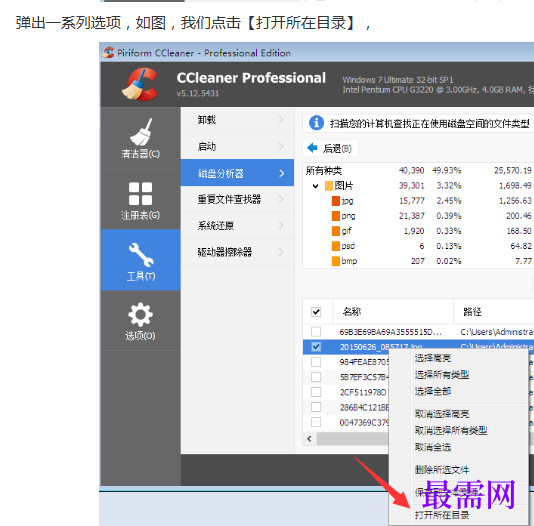Click chevron next to 重复文件查找器
Screen dimensions: 534x526
tap(281, 199)
